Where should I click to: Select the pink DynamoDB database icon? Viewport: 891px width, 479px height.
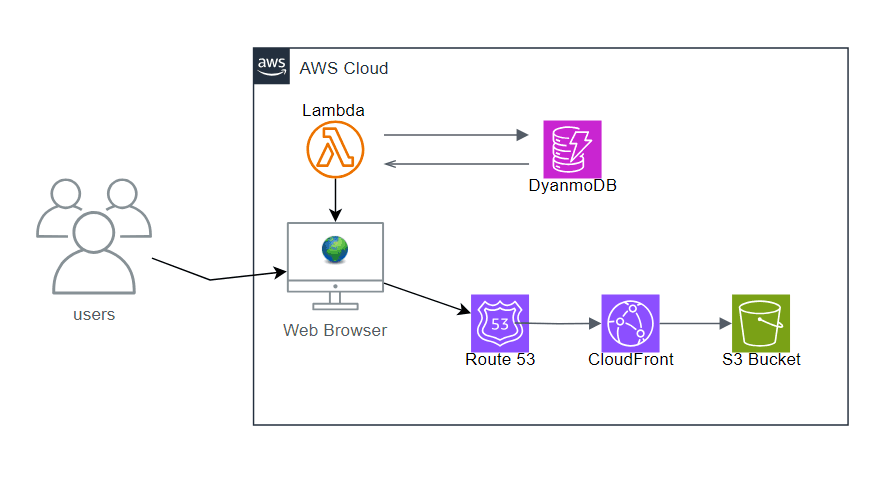click(572, 149)
